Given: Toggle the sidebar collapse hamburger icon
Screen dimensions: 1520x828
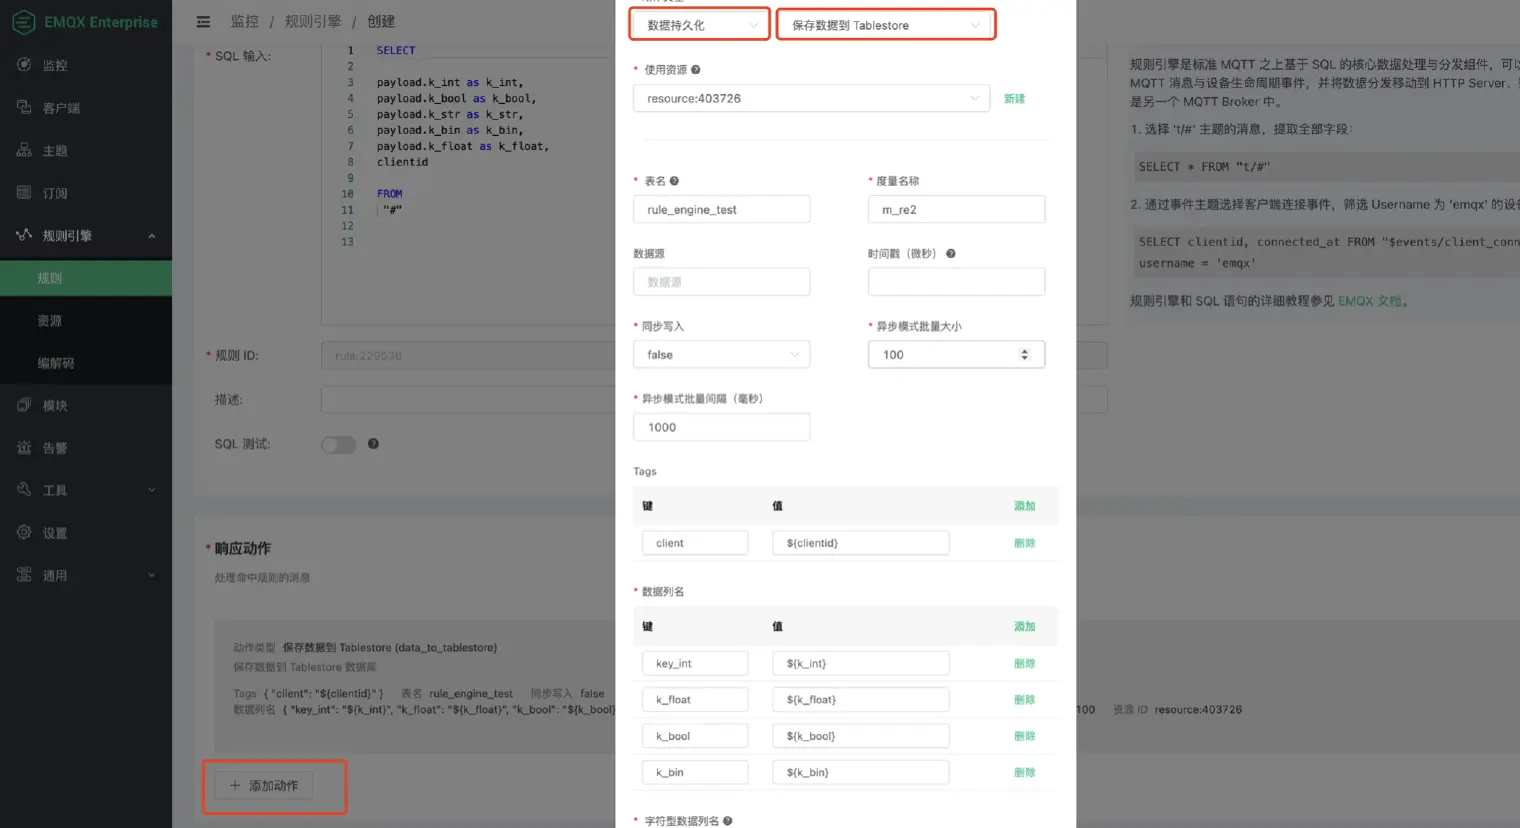Looking at the screenshot, I should point(203,21).
